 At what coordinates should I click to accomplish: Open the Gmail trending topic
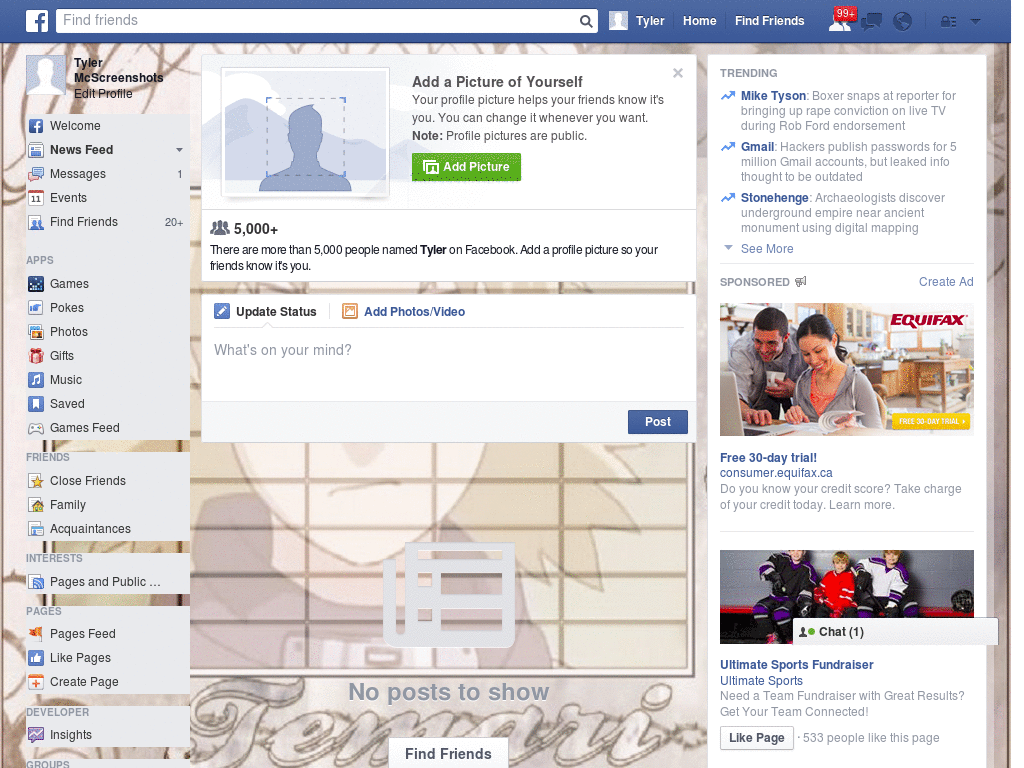tap(757, 147)
